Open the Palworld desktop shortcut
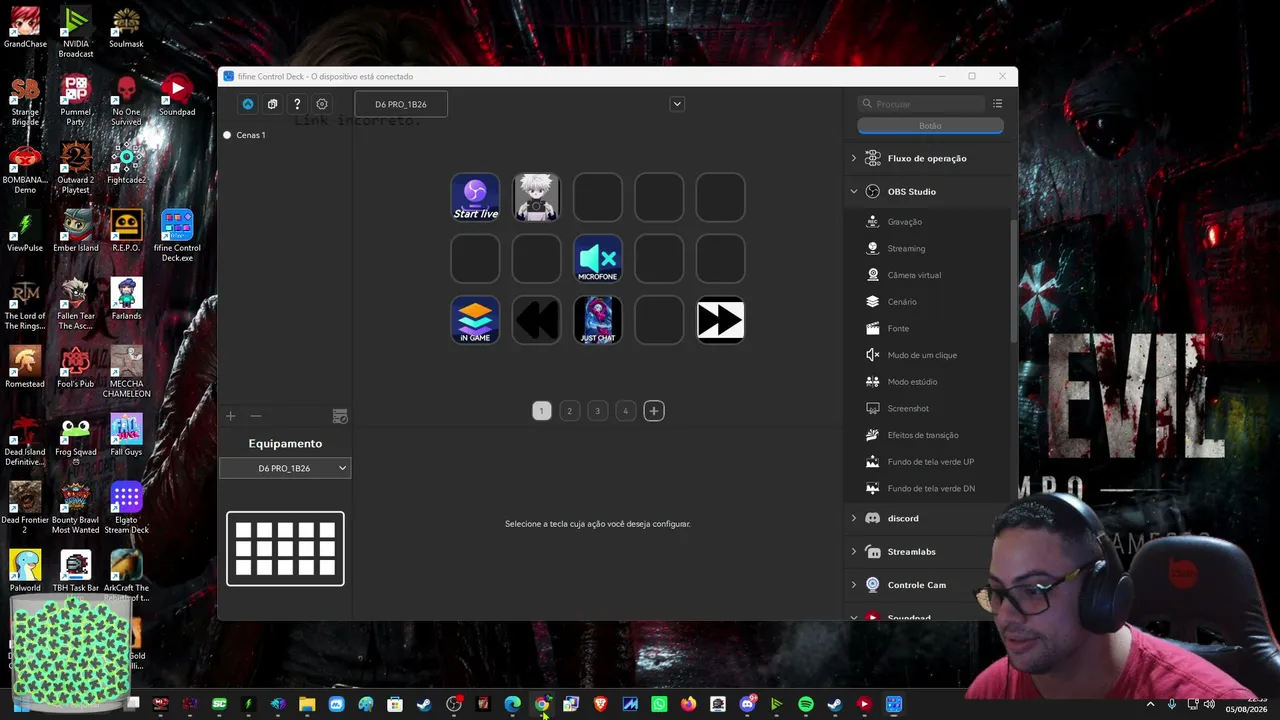Viewport: 1280px width, 720px height. (x=25, y=570)
